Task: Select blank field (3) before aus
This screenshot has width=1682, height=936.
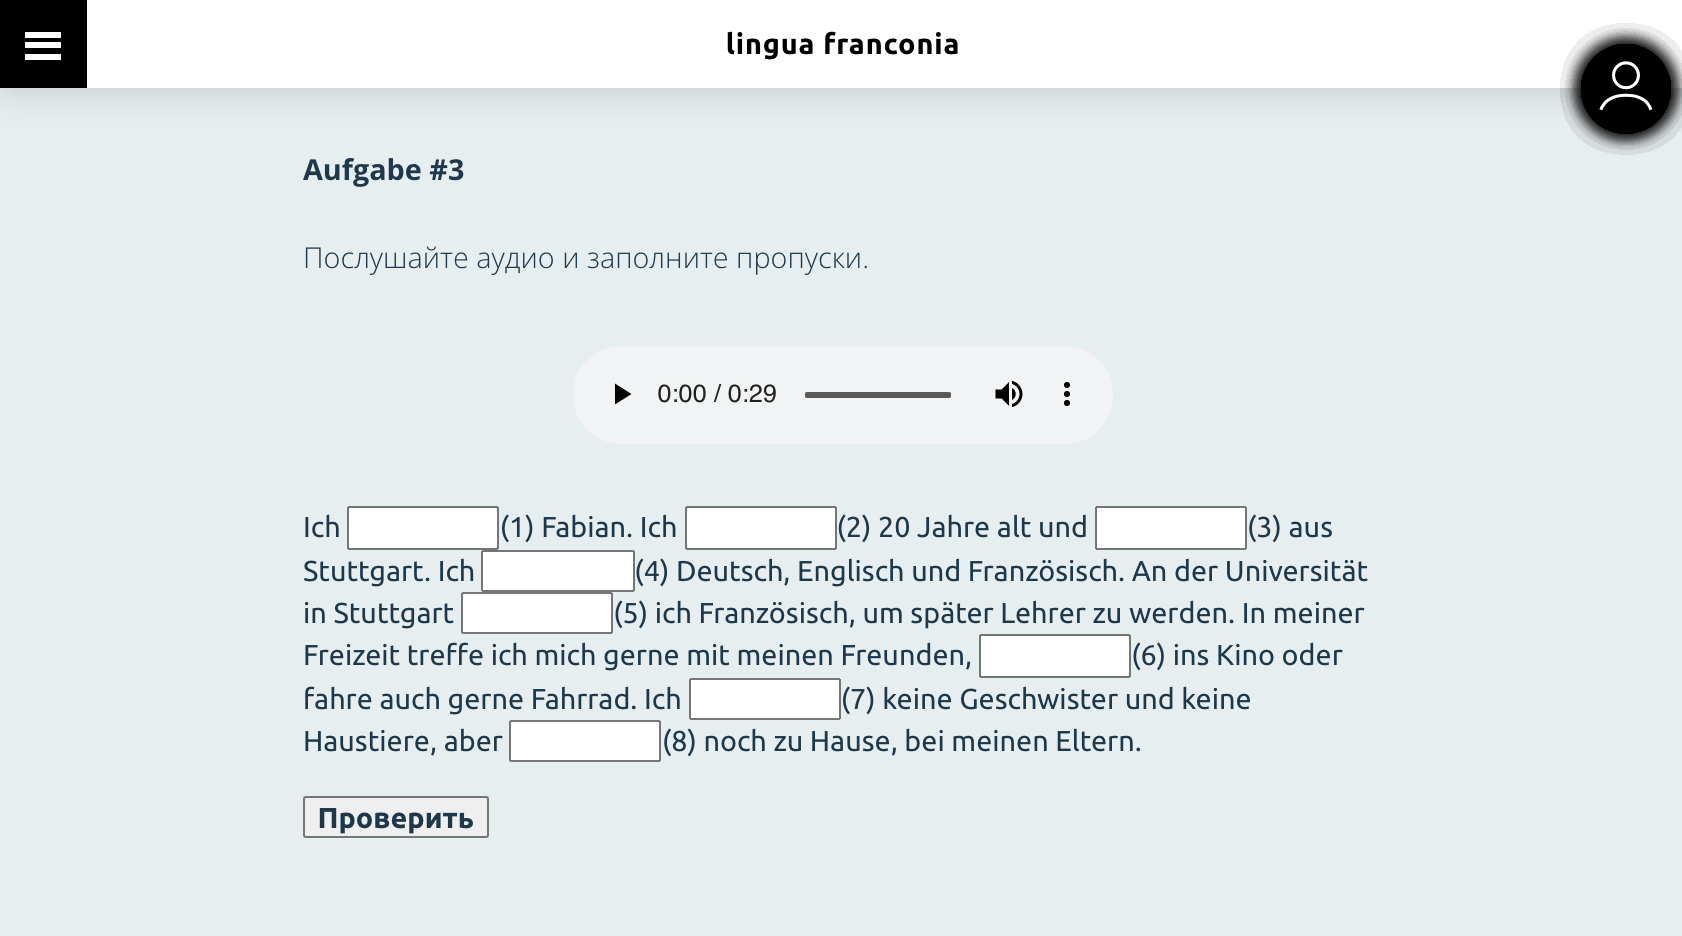Action: [1170, 528]
